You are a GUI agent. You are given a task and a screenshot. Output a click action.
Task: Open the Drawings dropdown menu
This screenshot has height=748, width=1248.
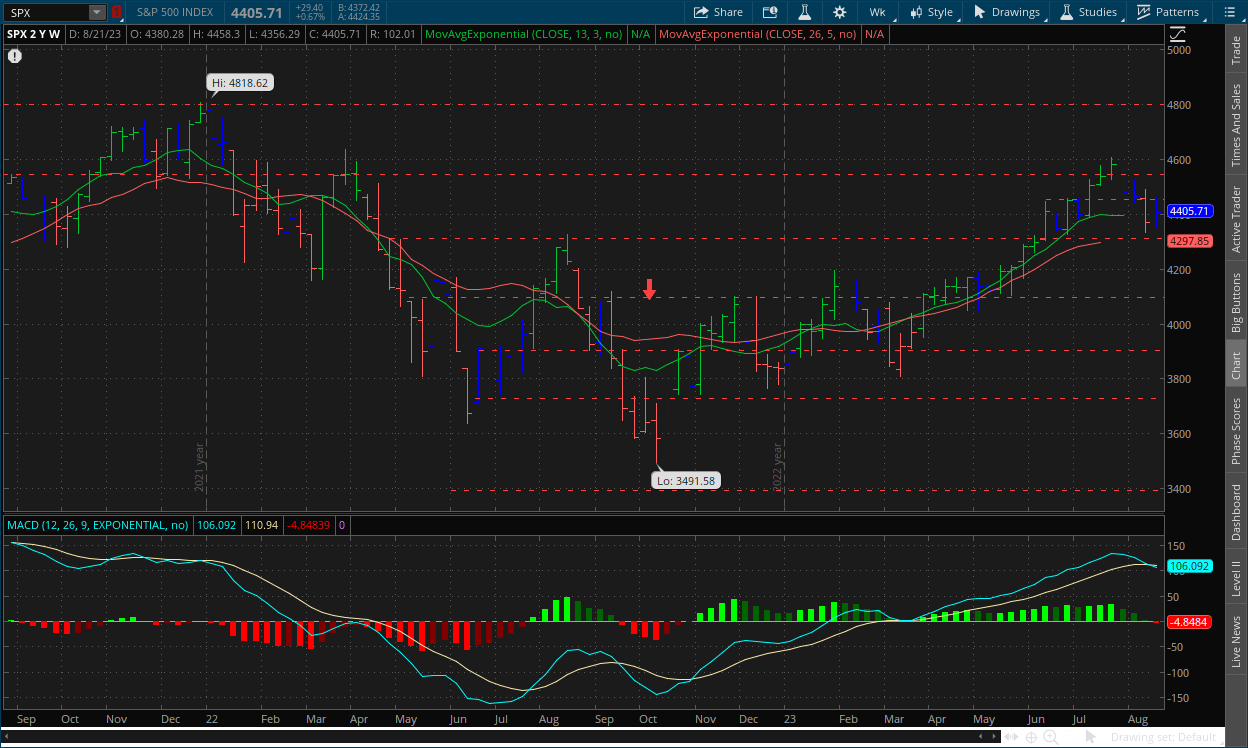tap(1007, 12)
